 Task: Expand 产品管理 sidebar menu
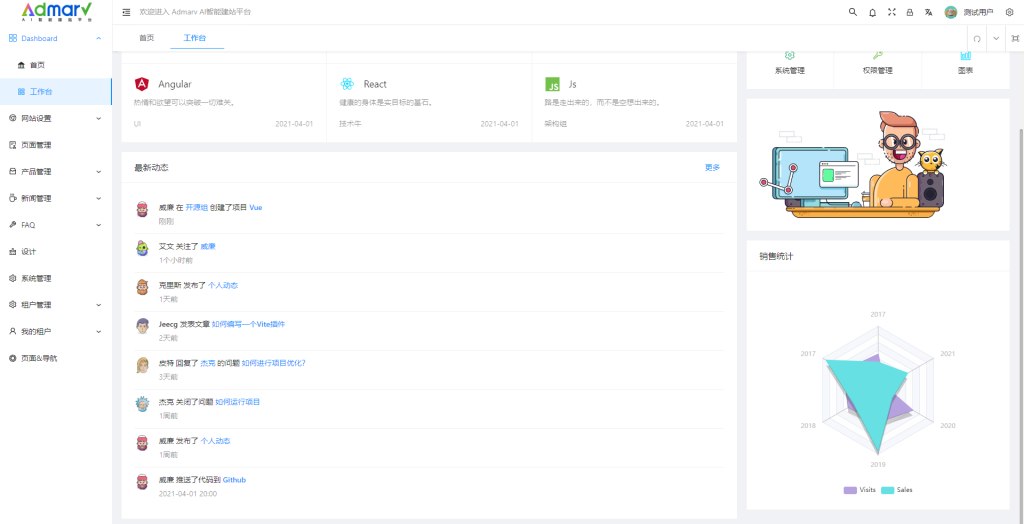coord(56,172)
